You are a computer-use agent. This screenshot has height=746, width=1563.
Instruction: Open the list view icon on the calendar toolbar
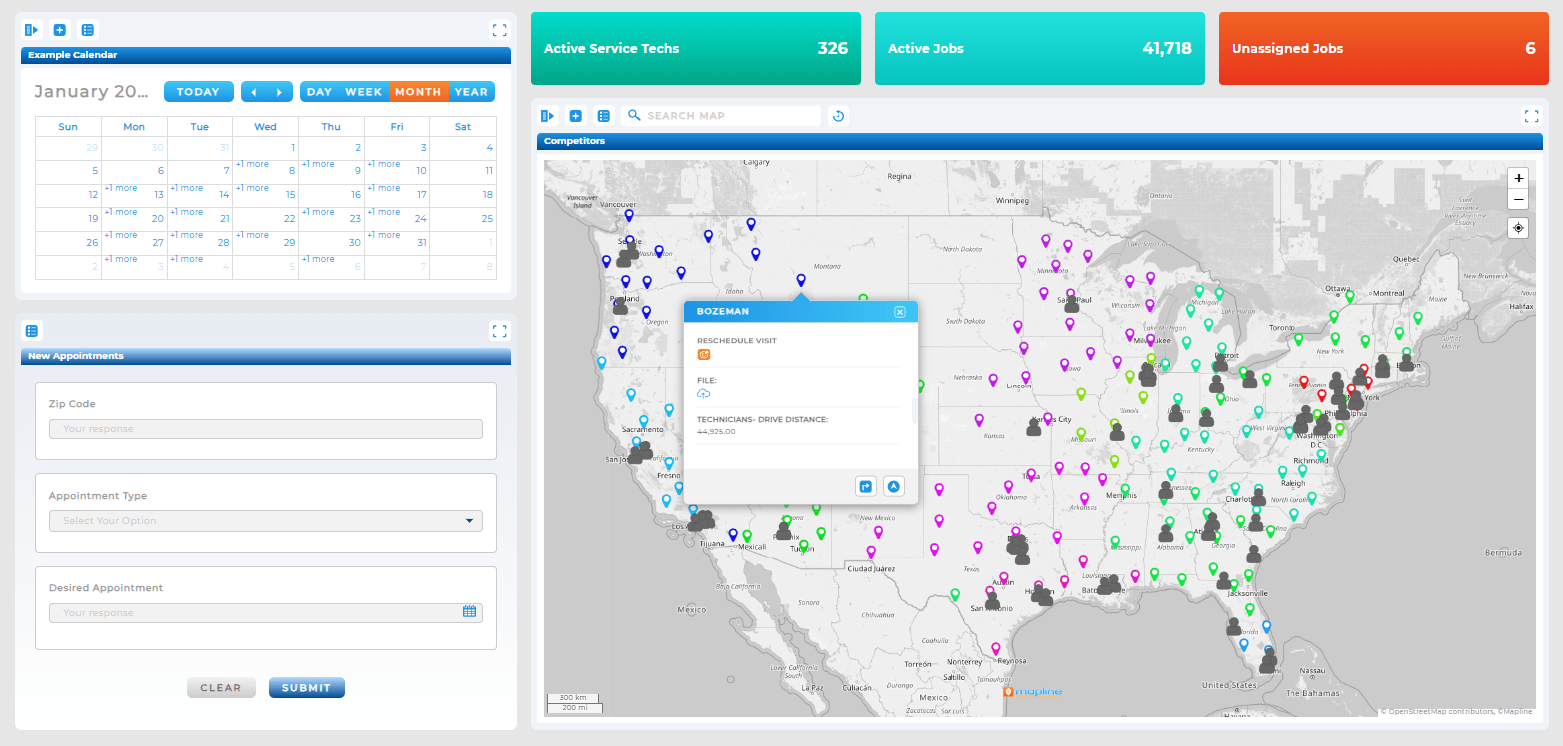[88, 29]
